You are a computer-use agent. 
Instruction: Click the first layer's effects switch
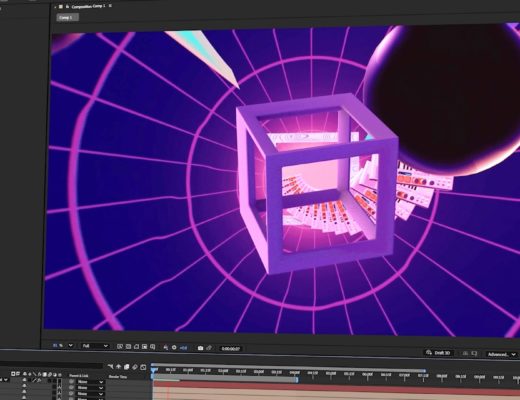pos(39,380)
